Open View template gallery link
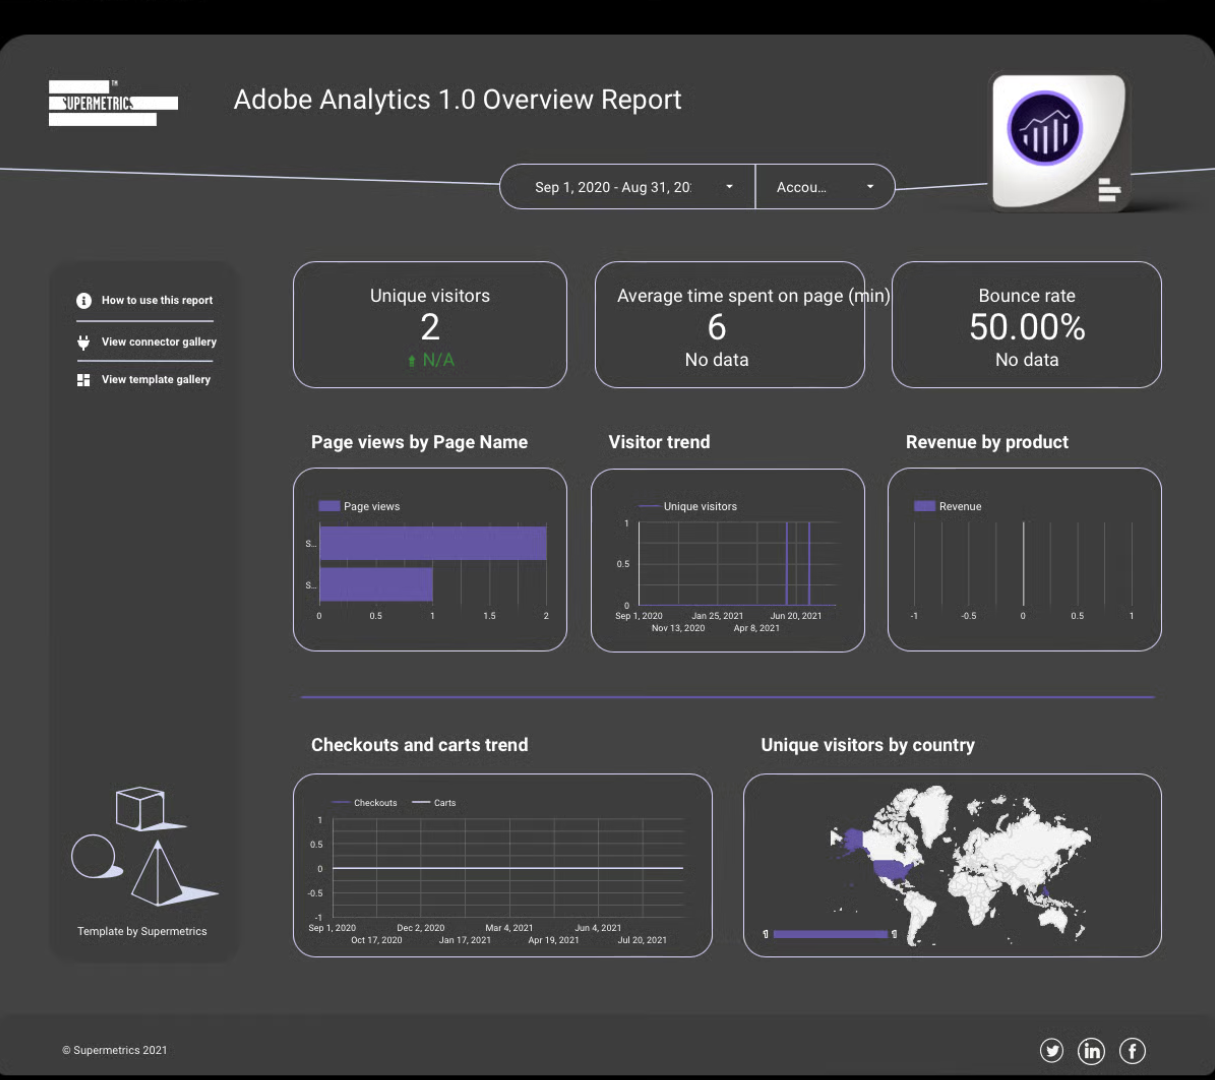Screen dimensions: 1215x1080 tap(156, 380)
